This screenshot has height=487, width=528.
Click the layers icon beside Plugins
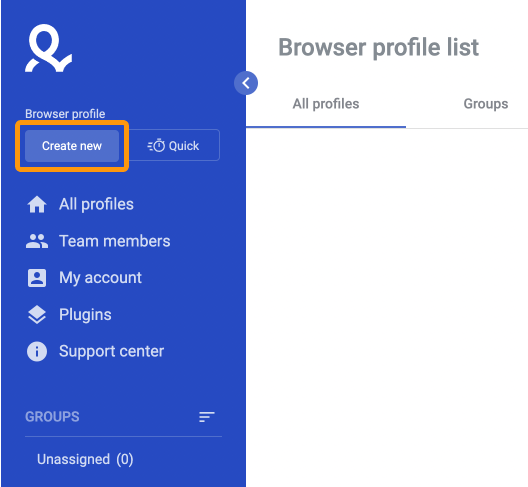pyautogui.click(x=37, y=315)
